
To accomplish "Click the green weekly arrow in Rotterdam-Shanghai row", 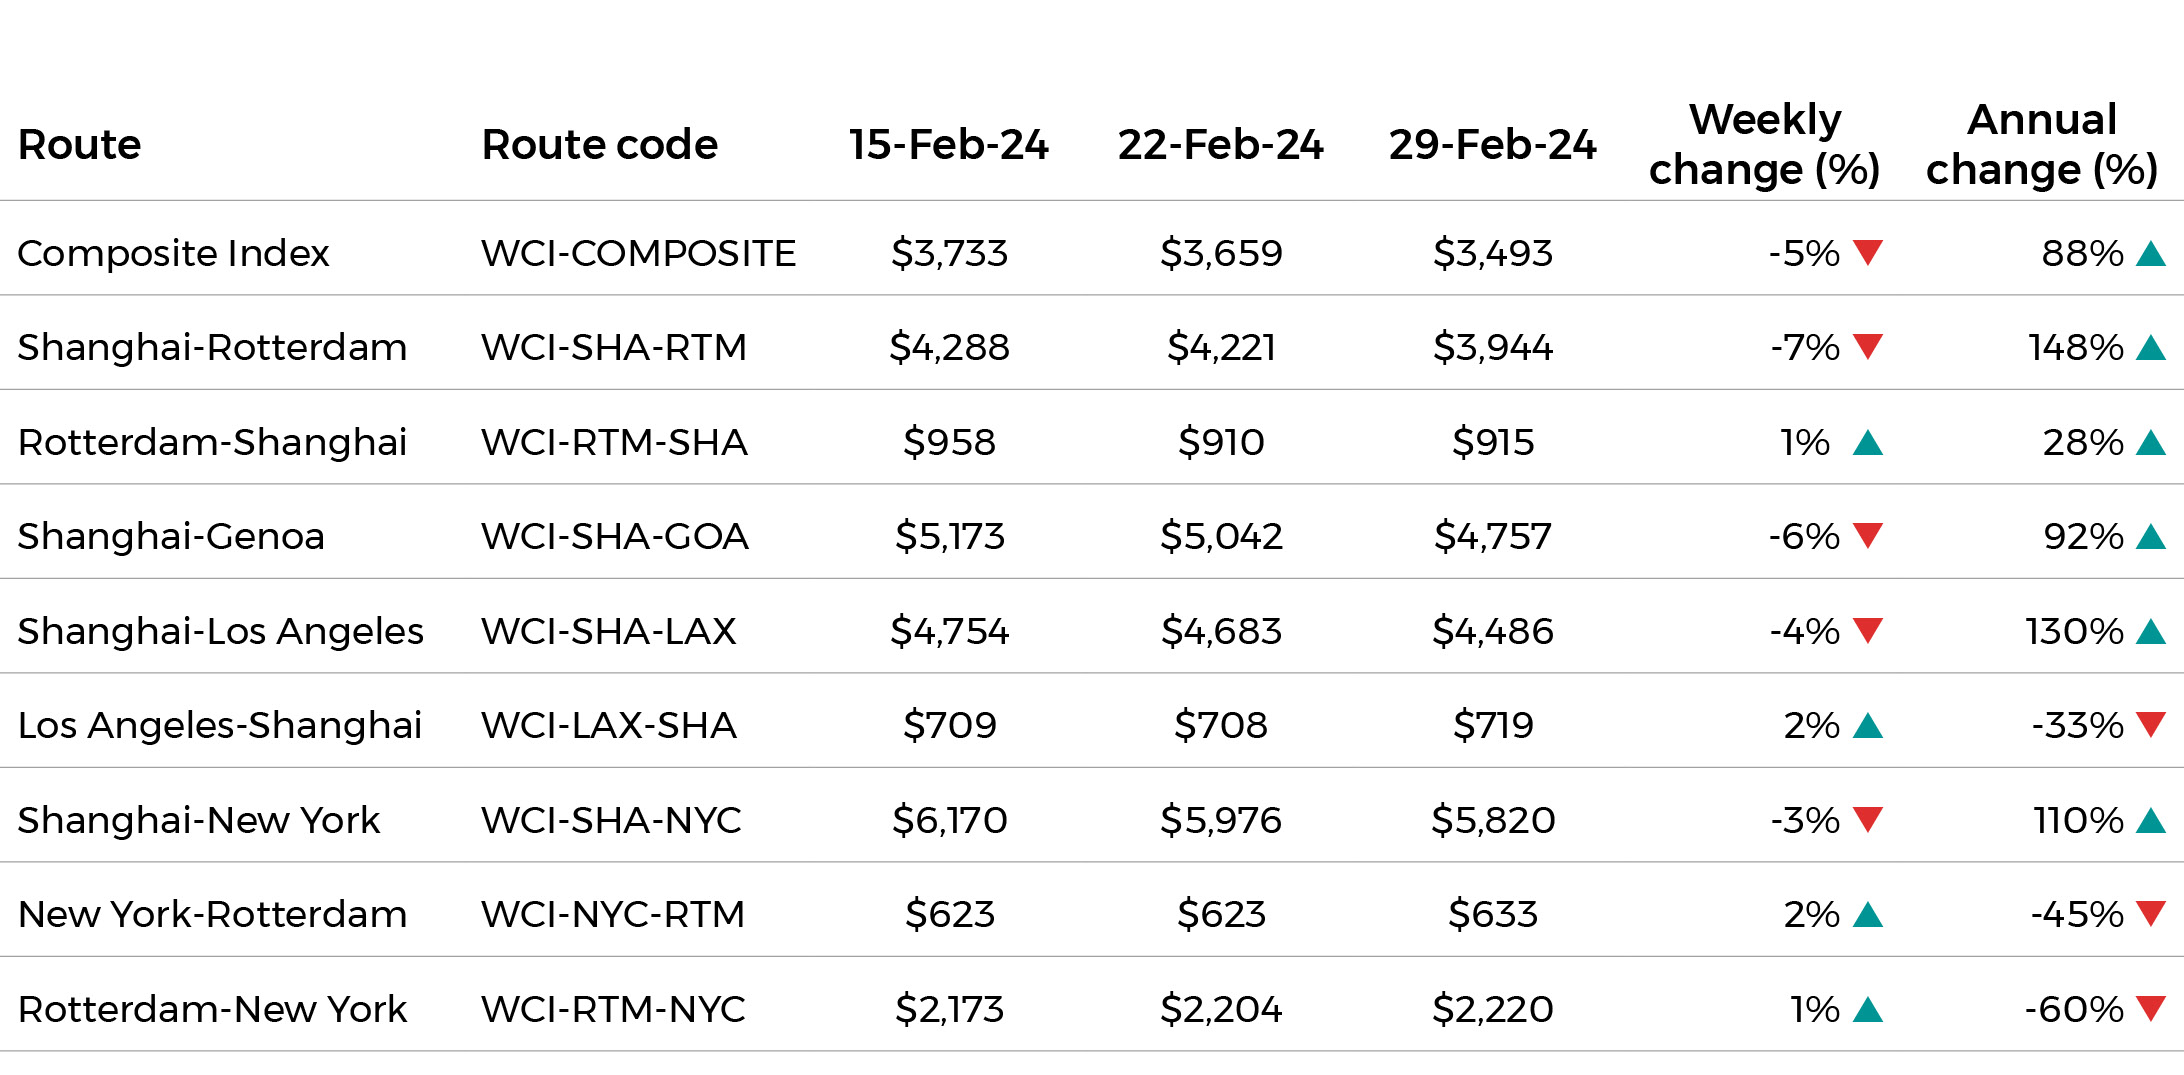I will 1867,443.
